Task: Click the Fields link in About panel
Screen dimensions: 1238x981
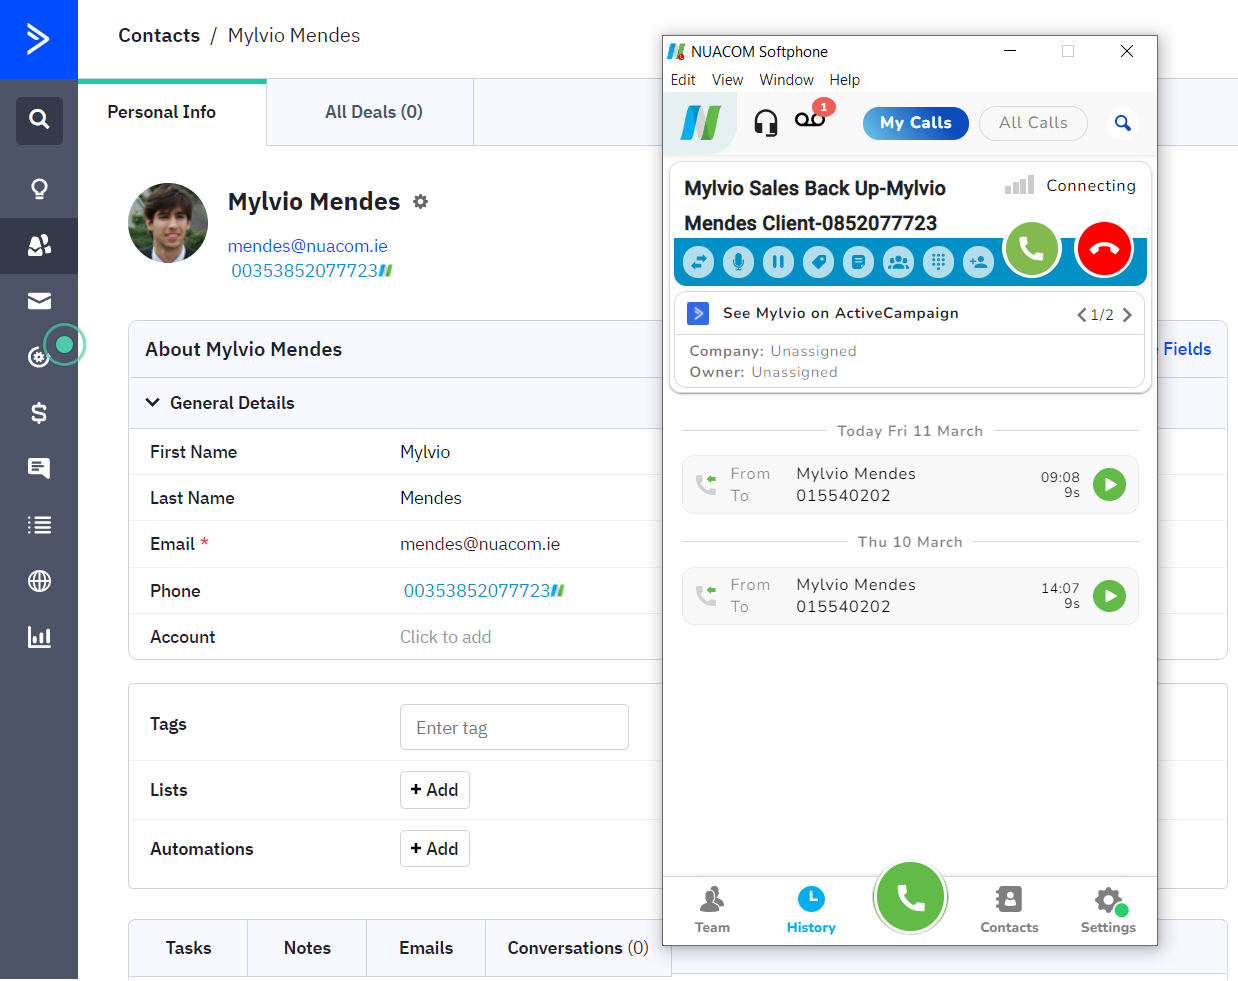Action: point(1187,349)
